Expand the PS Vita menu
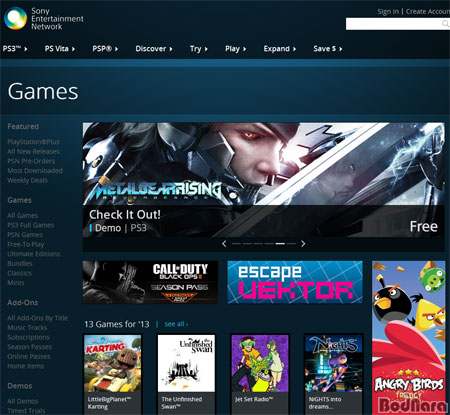The image size is (450, 415). point(60,49)
